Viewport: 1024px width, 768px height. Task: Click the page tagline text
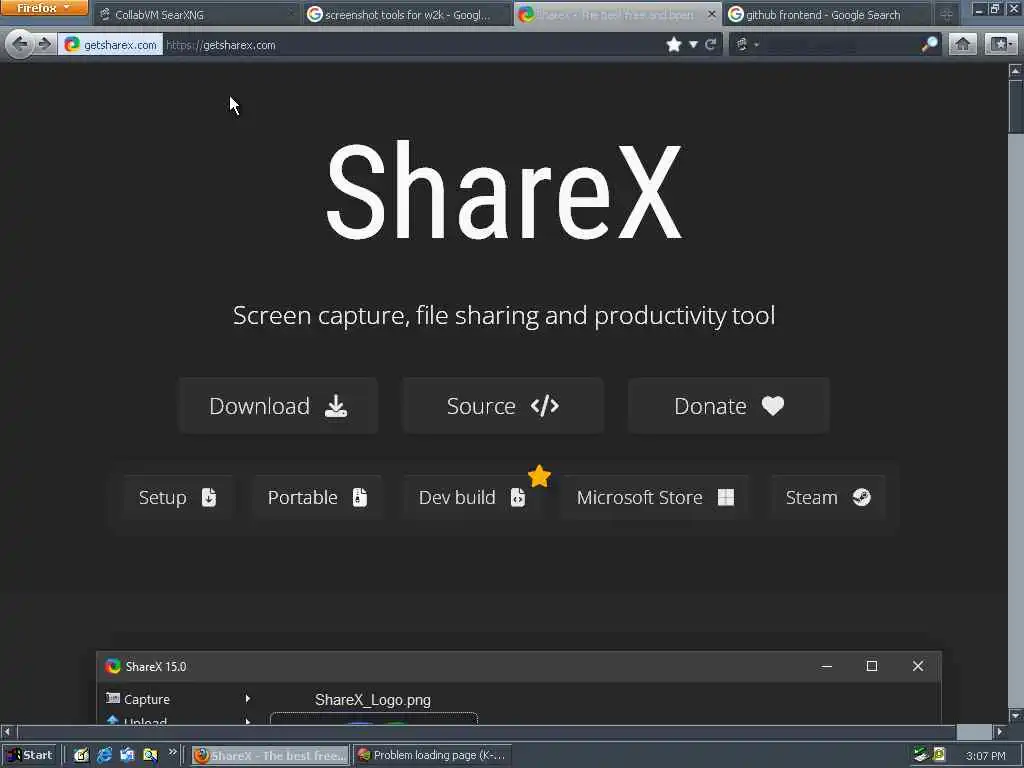(504, 315)
